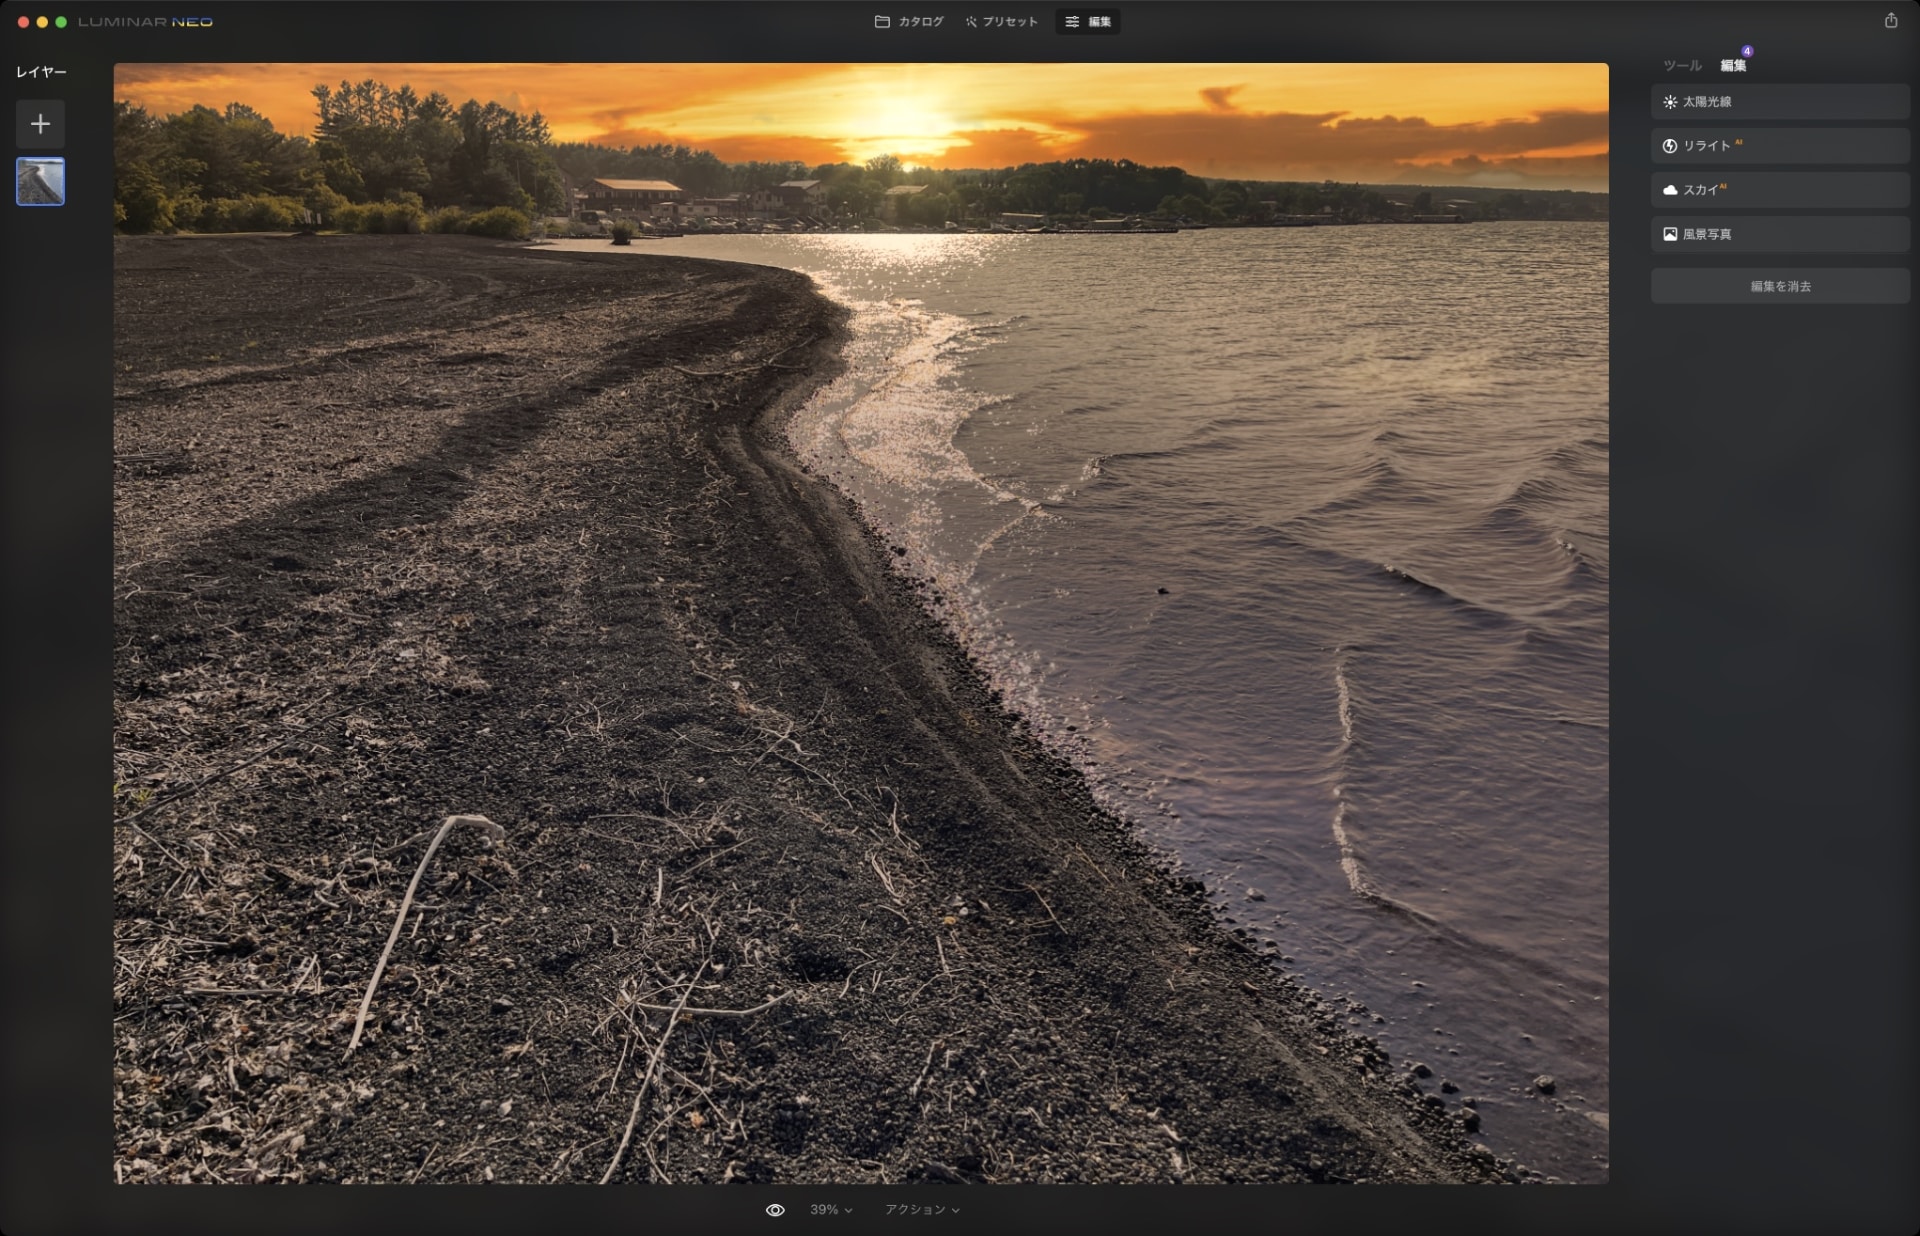The width and height of the screenshot is (1920, 1236).
Task: Select the top 編集 edit mode tab
Action: point(1088,21)
